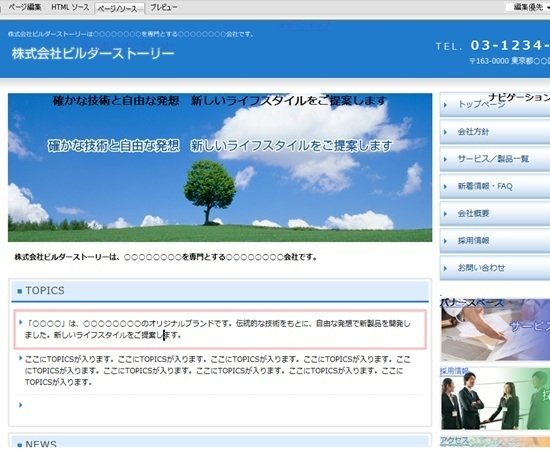Screen dimensions: 550x452
Task: Open the サービス／製品一覧 navigation link
Action: coord(495,159)
